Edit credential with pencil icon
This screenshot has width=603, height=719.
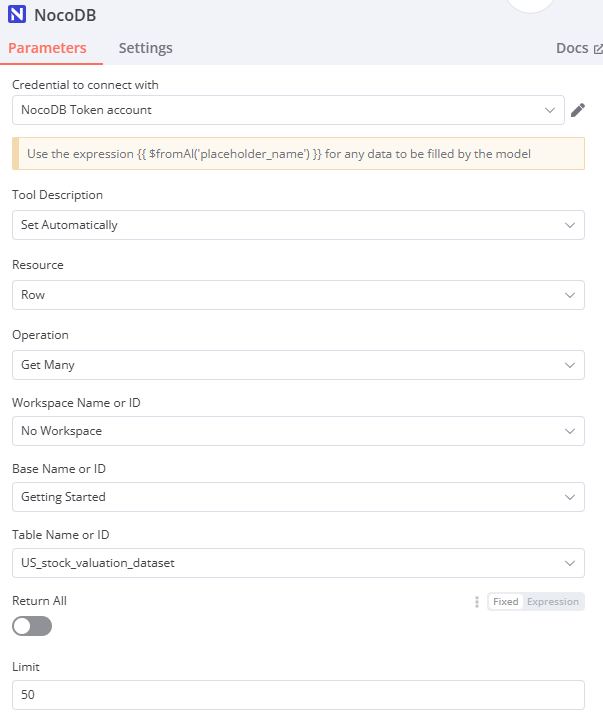coord(577,110)
